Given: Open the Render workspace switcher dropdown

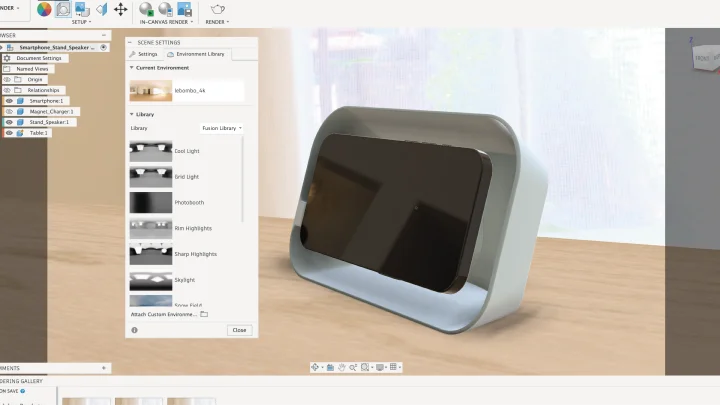Looking at the screenshot, I should pos(10,8).
